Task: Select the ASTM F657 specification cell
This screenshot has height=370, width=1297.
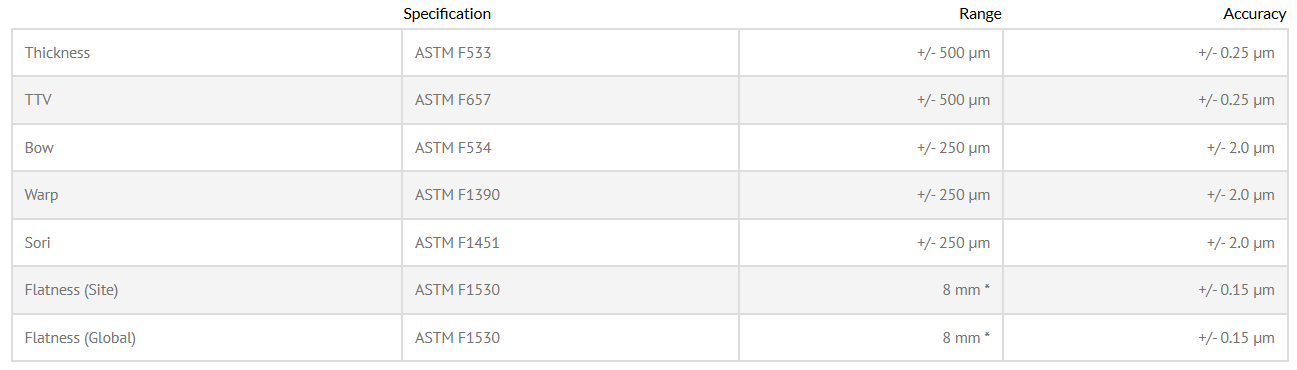Action: click(570, 100)
